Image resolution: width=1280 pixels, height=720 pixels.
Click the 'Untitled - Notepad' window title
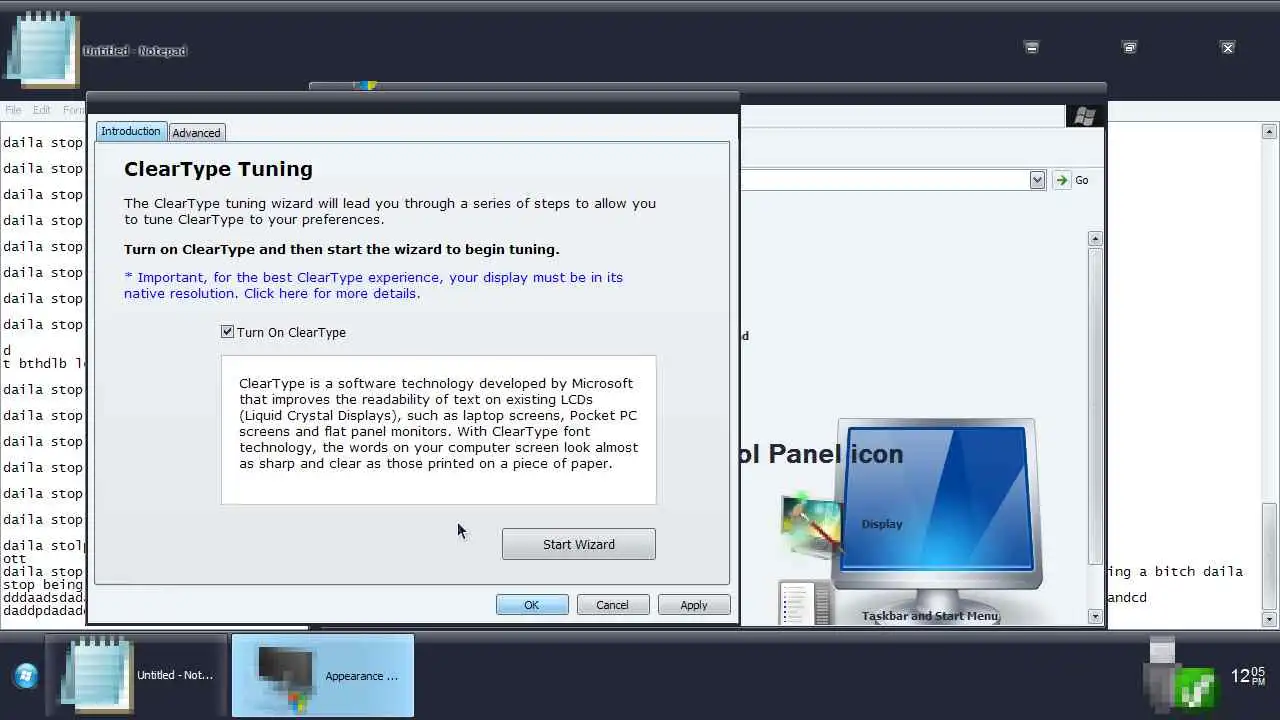[x=135, y=51]
